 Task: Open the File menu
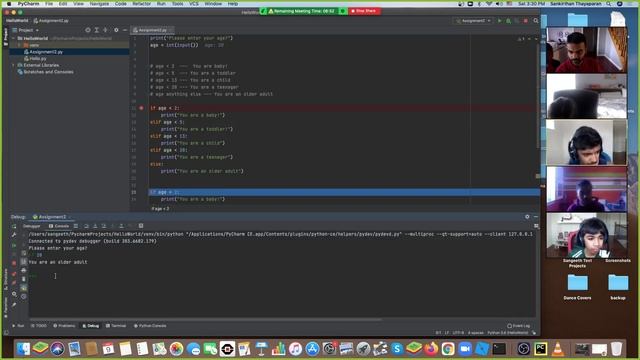tap(49, 4)
